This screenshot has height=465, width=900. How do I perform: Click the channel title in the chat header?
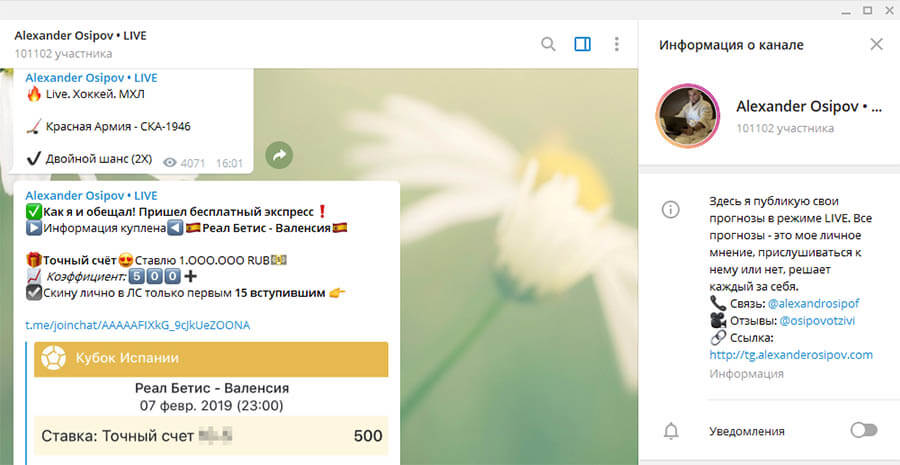coord(81,36)
